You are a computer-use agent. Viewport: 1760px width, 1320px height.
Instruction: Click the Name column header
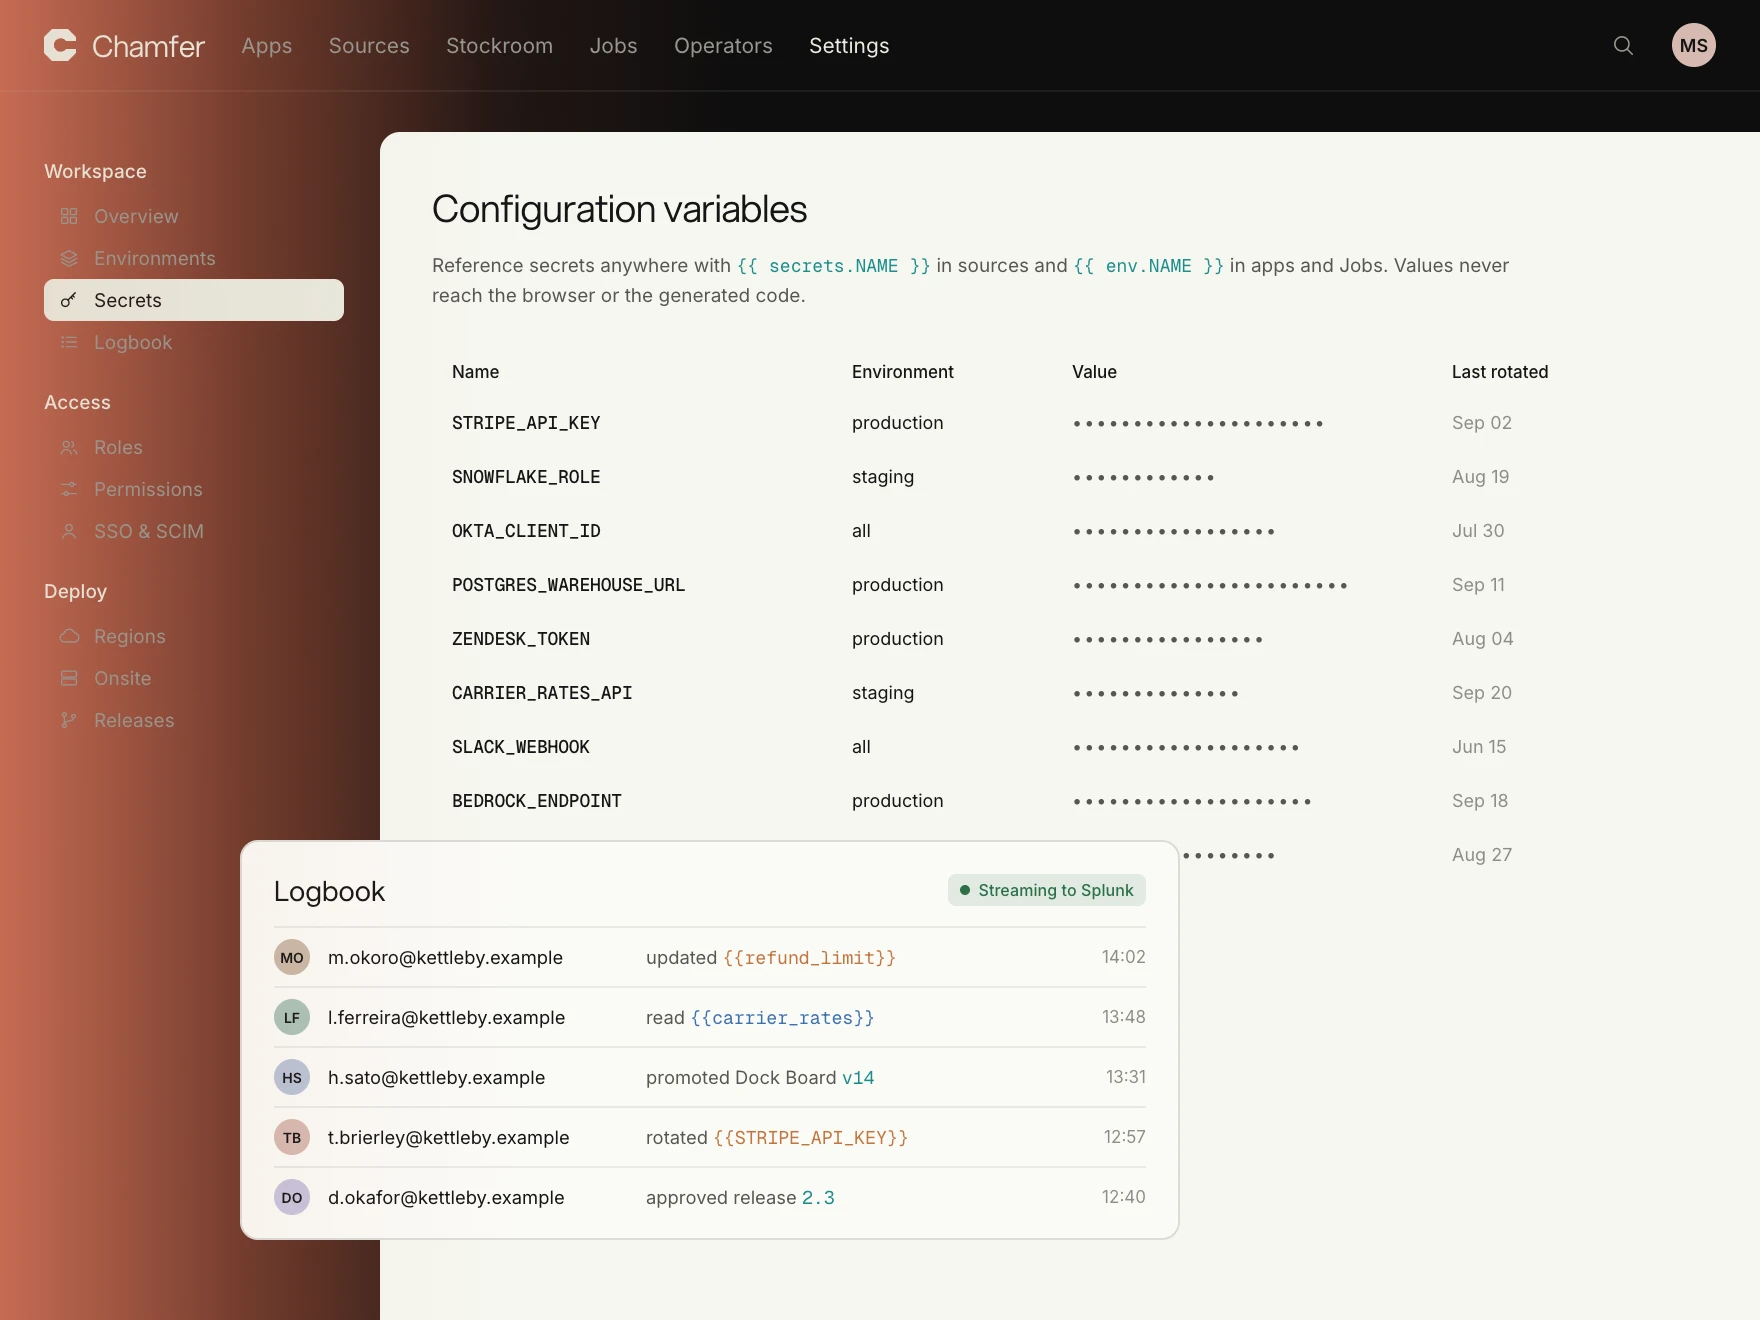(475, 372)
